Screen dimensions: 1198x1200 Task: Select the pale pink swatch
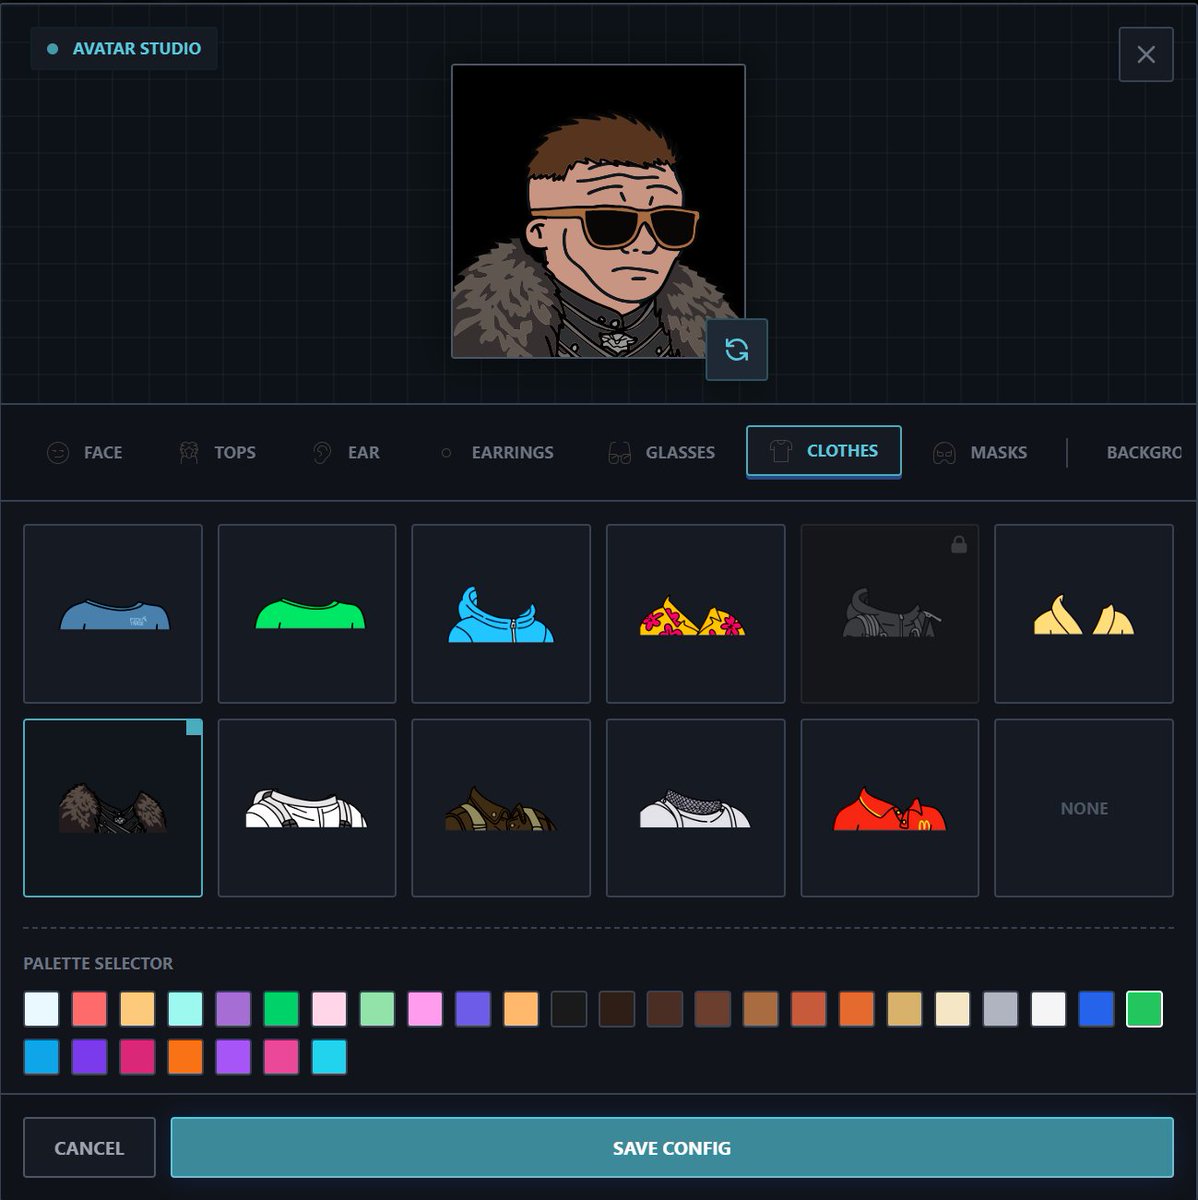coord(329,1009)
